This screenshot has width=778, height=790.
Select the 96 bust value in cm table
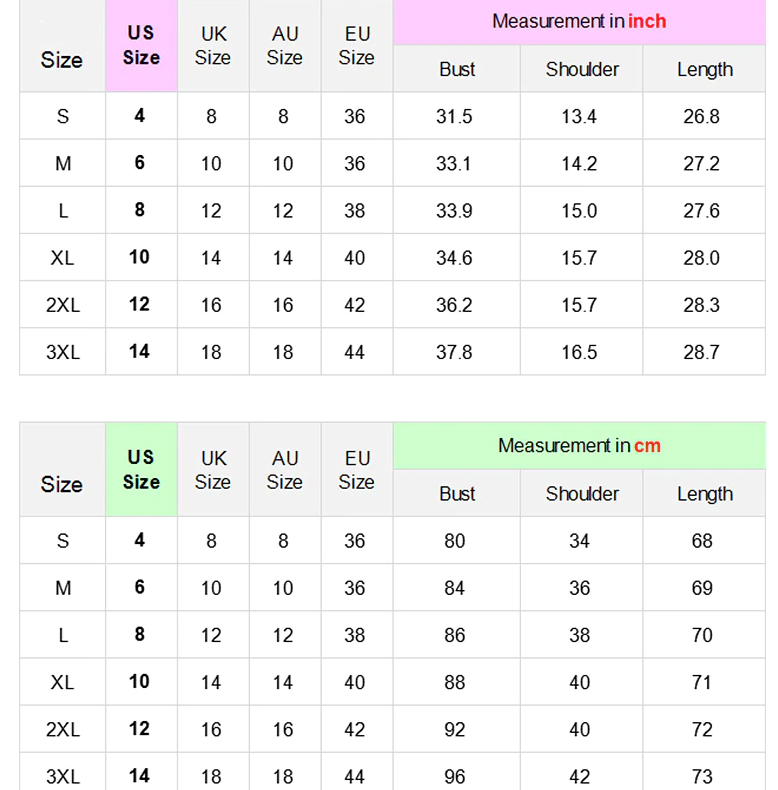point(455,776)
